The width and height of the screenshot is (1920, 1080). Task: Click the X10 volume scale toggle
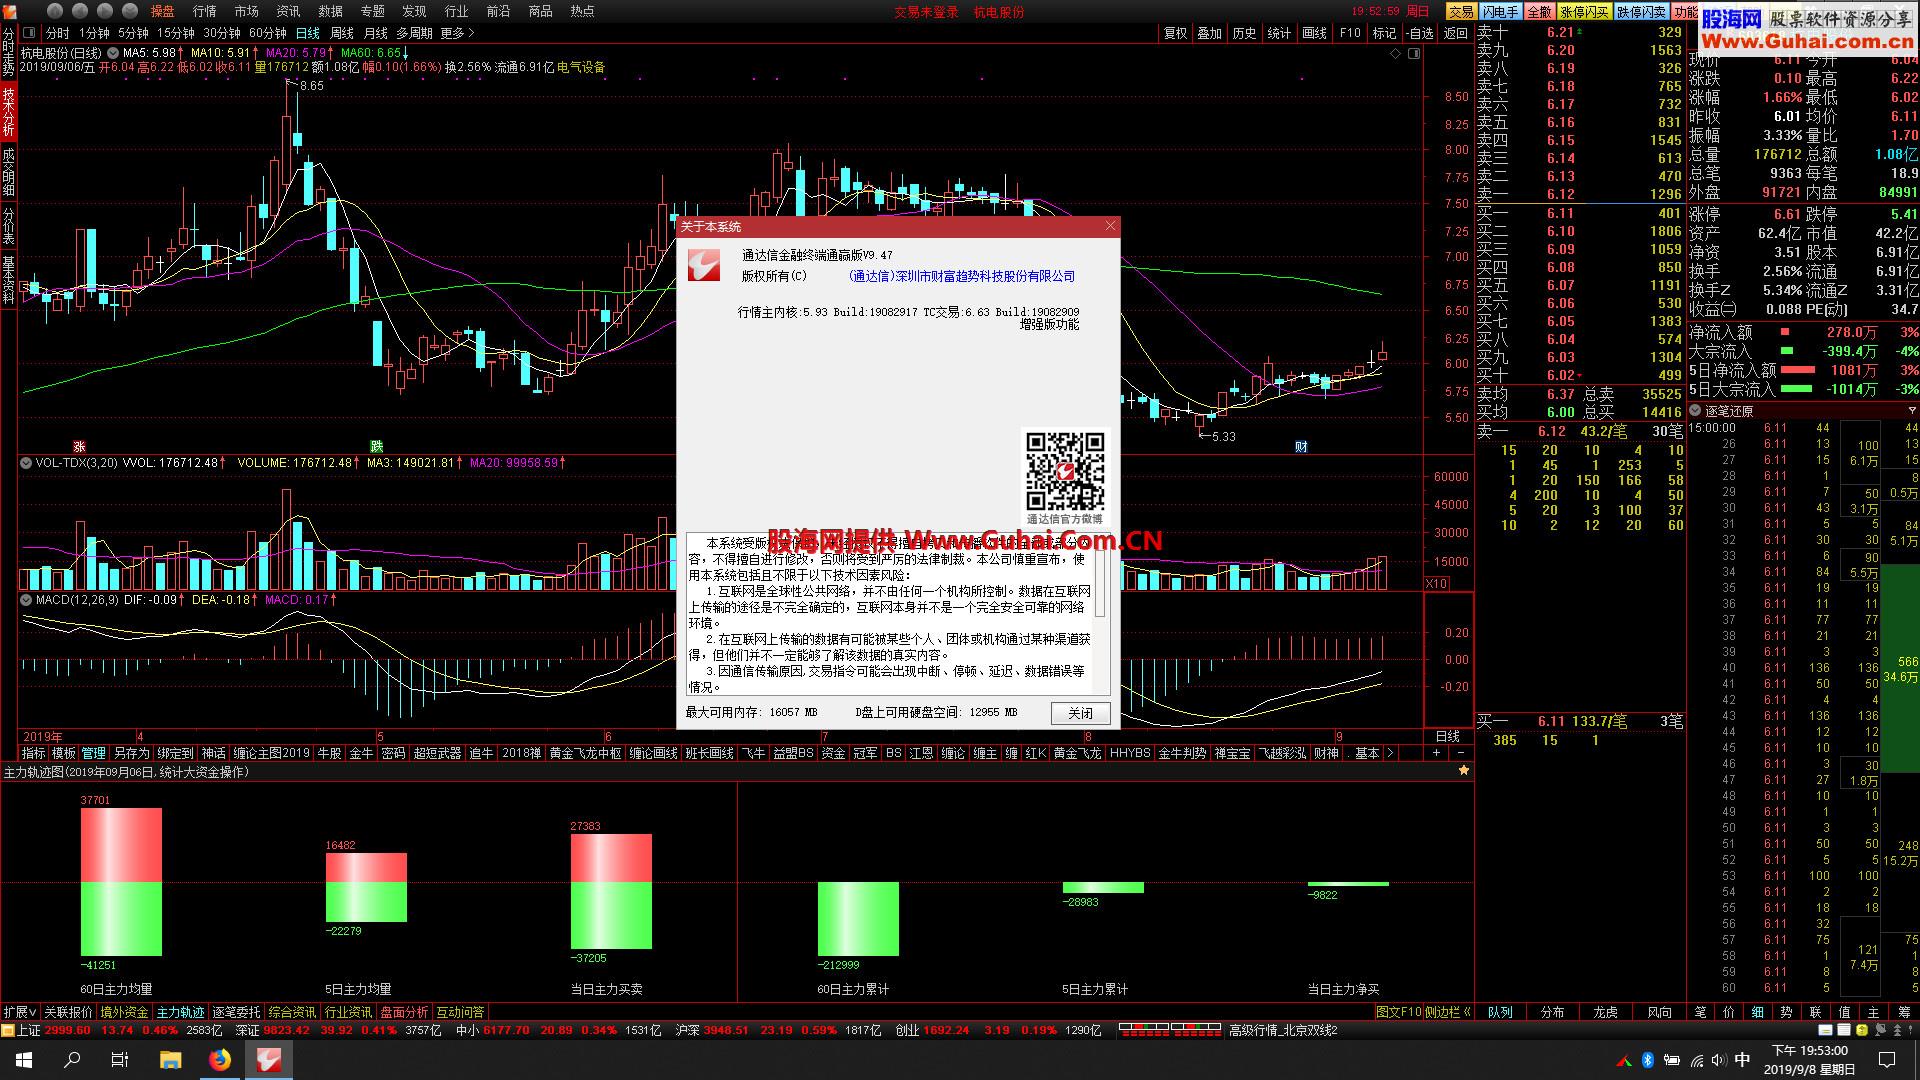(x=1436, y=583)
